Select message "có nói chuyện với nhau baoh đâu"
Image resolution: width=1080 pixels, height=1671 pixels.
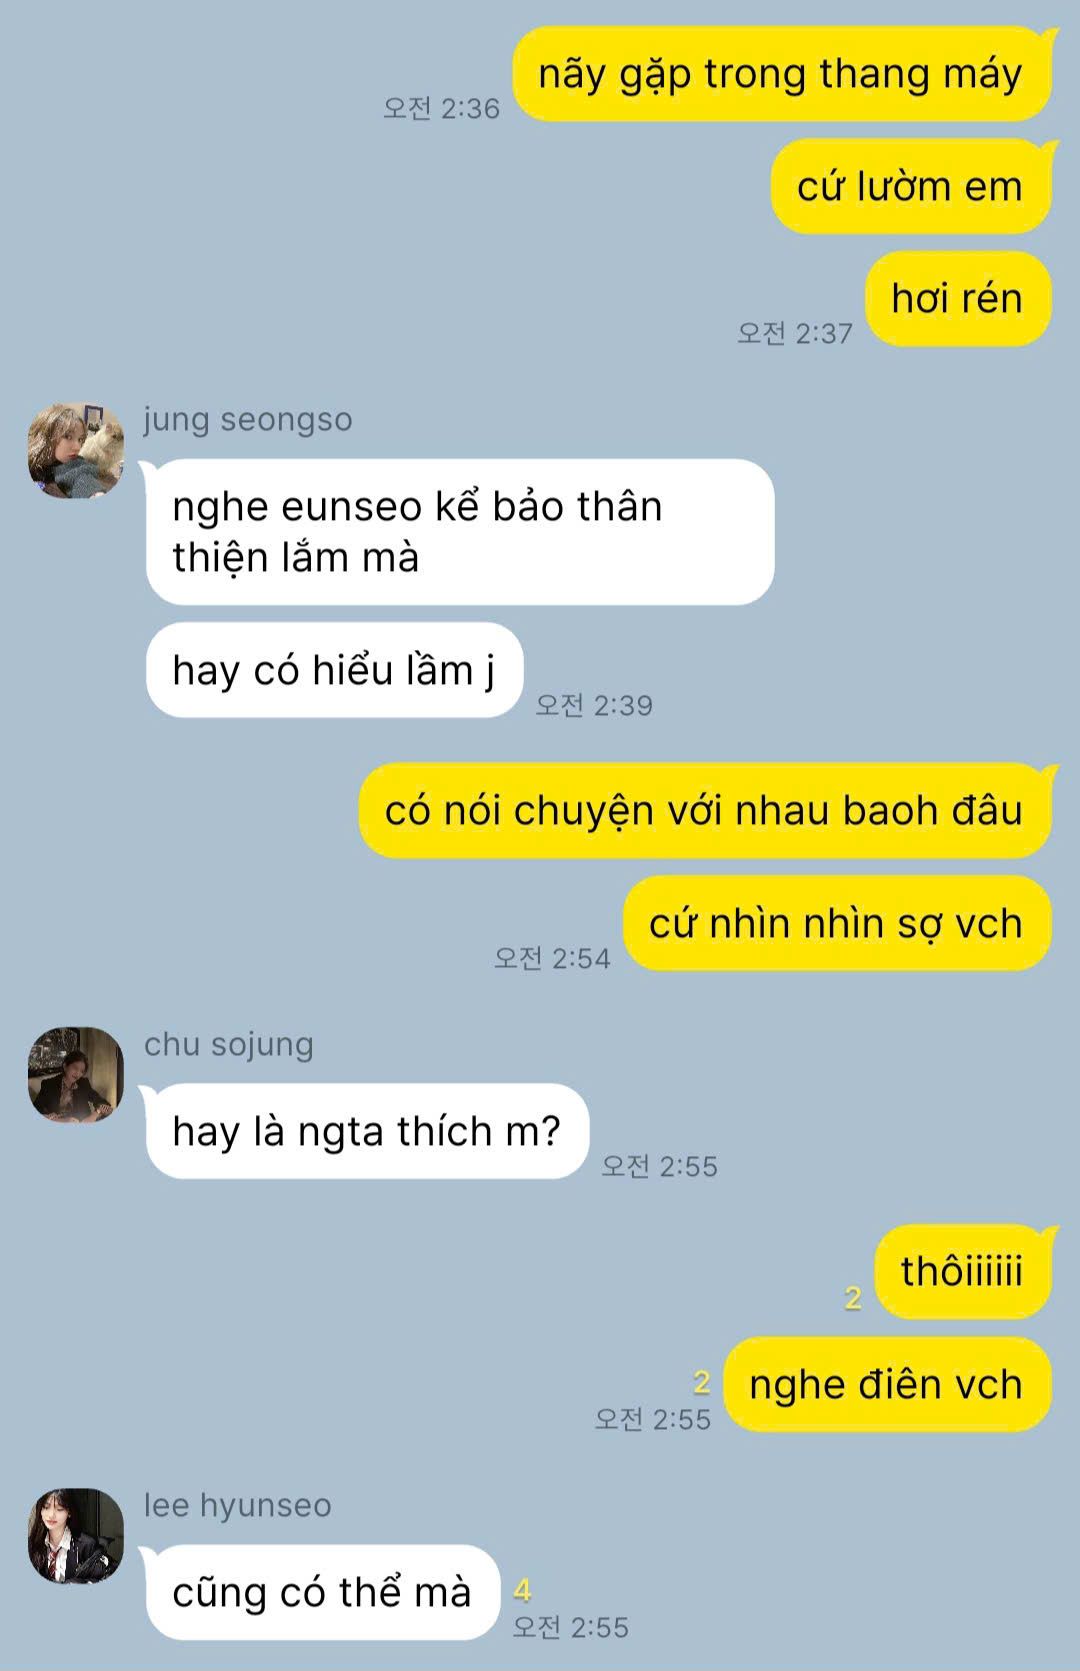click(x=705, y=810)
